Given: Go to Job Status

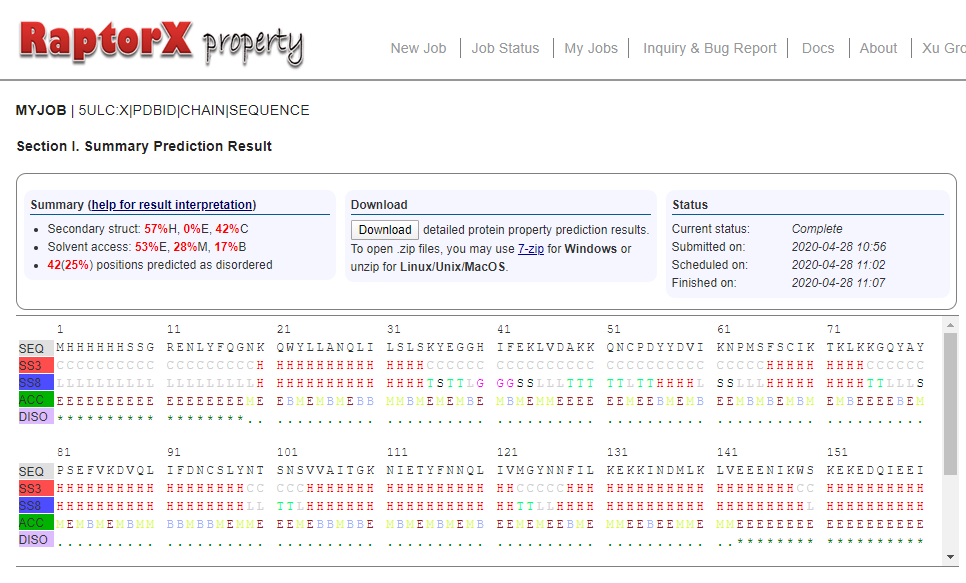Looking at the screenshot, I should [x=505, y=48].
